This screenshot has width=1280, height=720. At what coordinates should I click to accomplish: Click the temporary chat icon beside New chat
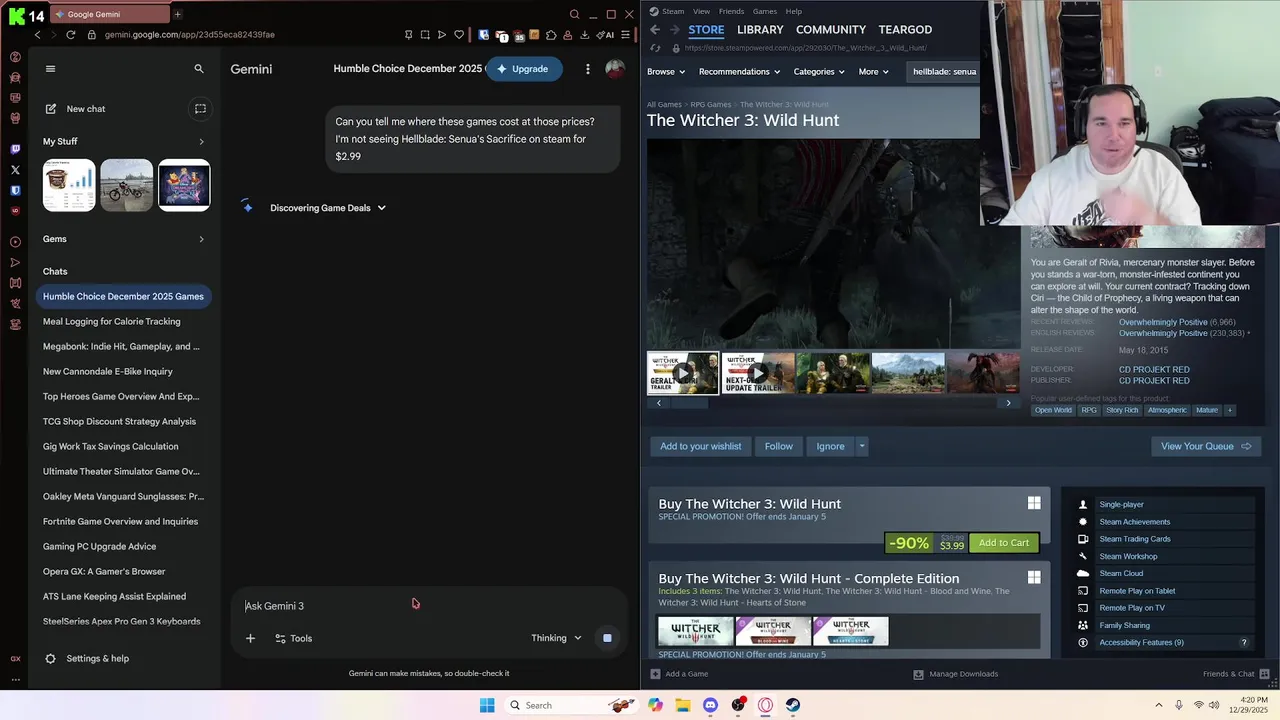point(200,109)
